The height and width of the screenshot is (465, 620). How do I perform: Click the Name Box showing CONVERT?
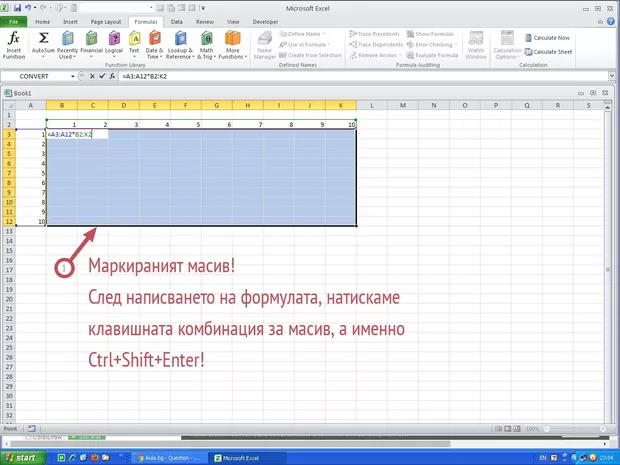point(36,76)
